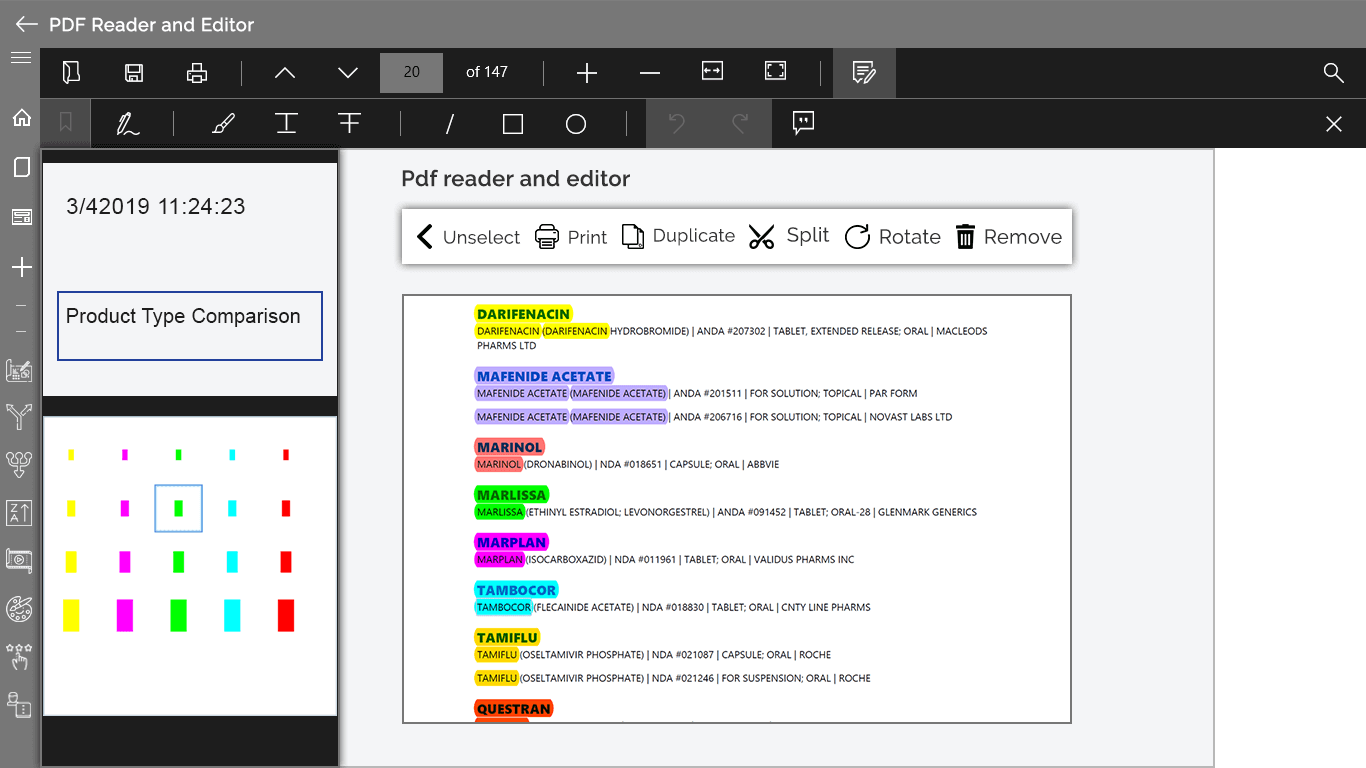Open the A-Z sort tool in the sidebar
This screenshot has height=768, width=1366.
(20, 513)
